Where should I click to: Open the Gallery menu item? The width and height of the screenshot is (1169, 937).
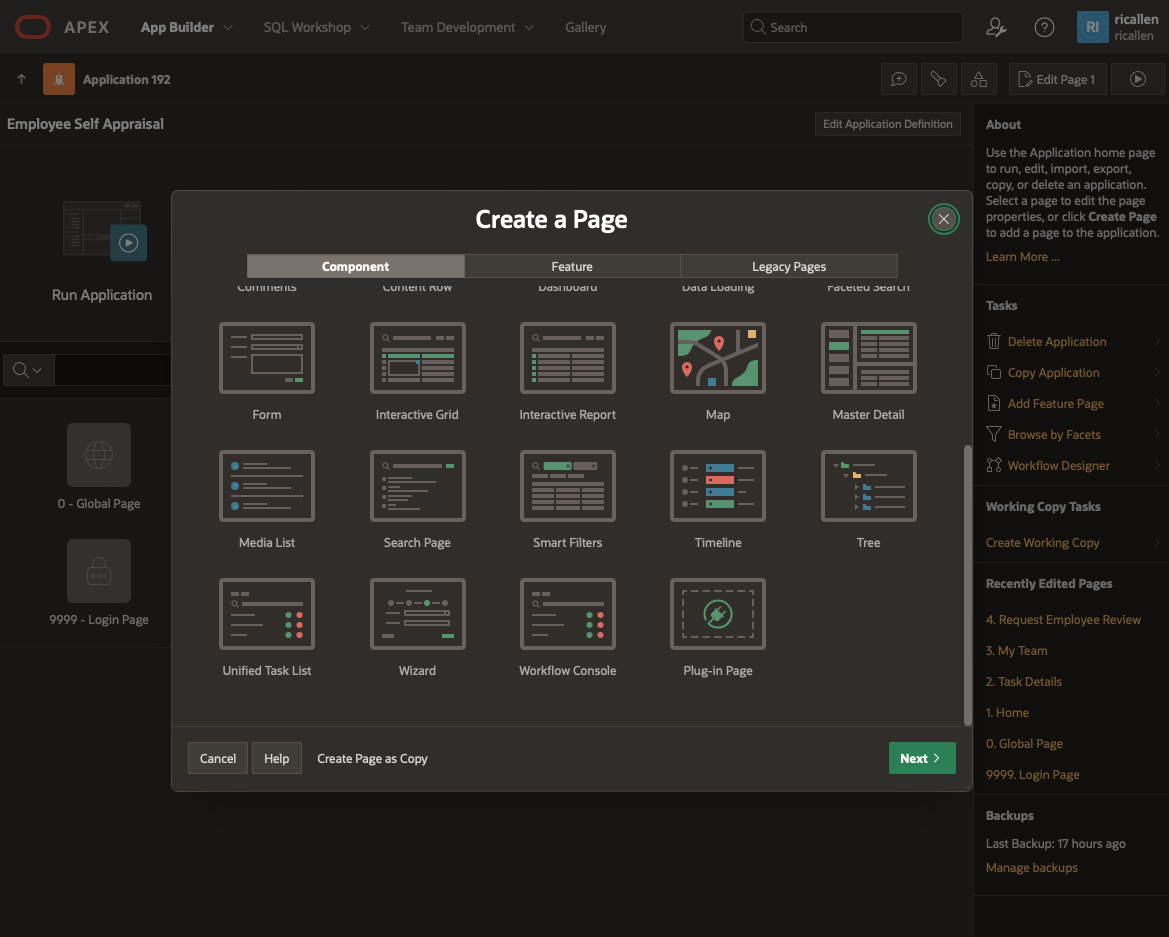tap(585, 27)
